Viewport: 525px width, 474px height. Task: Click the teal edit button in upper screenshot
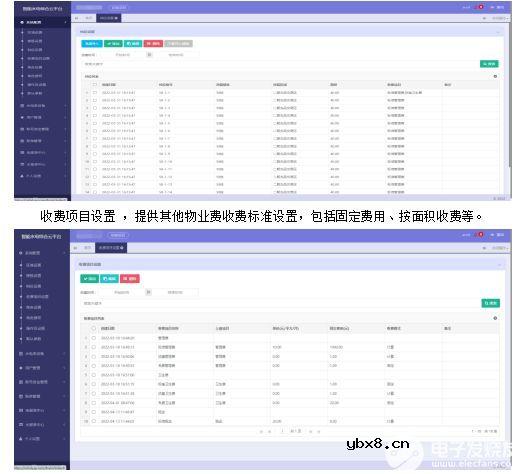(133, 44)
